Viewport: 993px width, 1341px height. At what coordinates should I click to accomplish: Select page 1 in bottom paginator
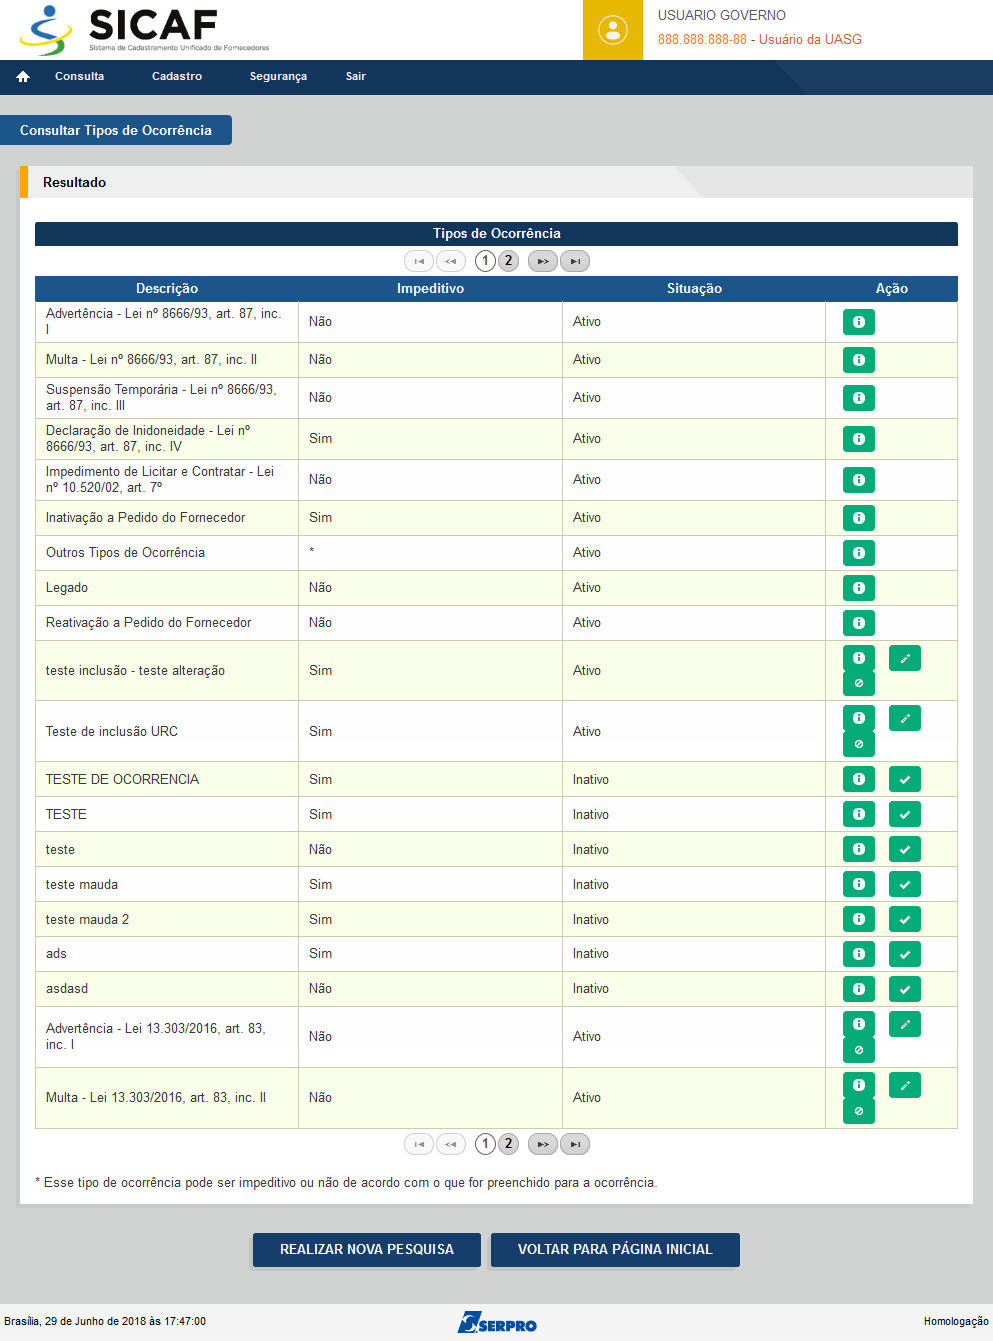click(485, 1143)
